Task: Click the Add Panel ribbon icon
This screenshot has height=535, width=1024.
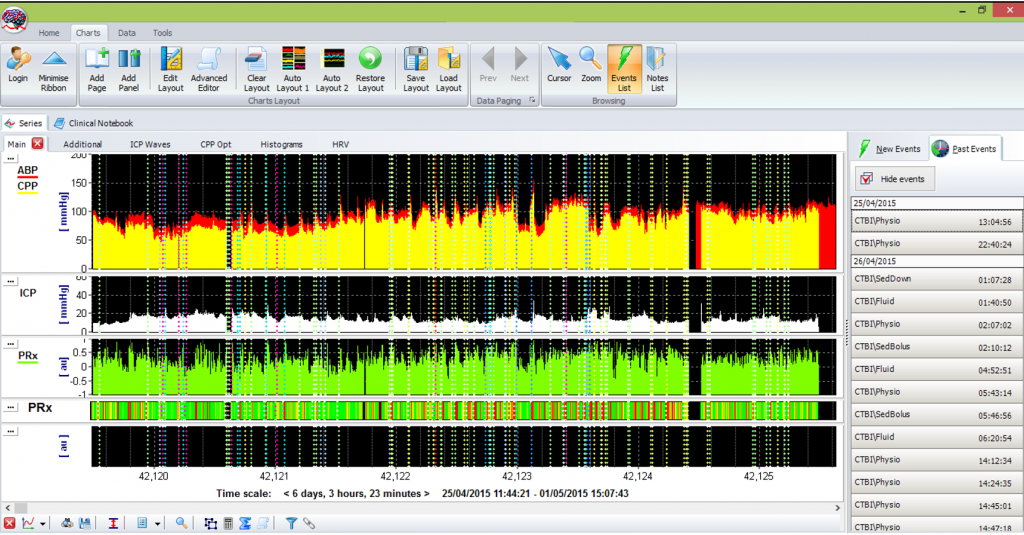Action: coord(128,69)
